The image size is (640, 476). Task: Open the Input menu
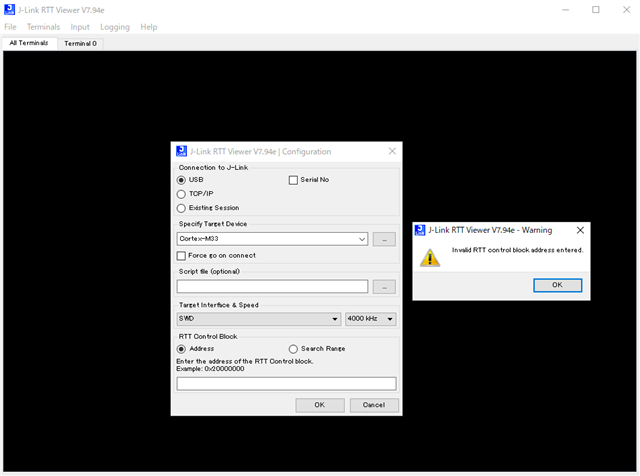[x=80, y=27]
